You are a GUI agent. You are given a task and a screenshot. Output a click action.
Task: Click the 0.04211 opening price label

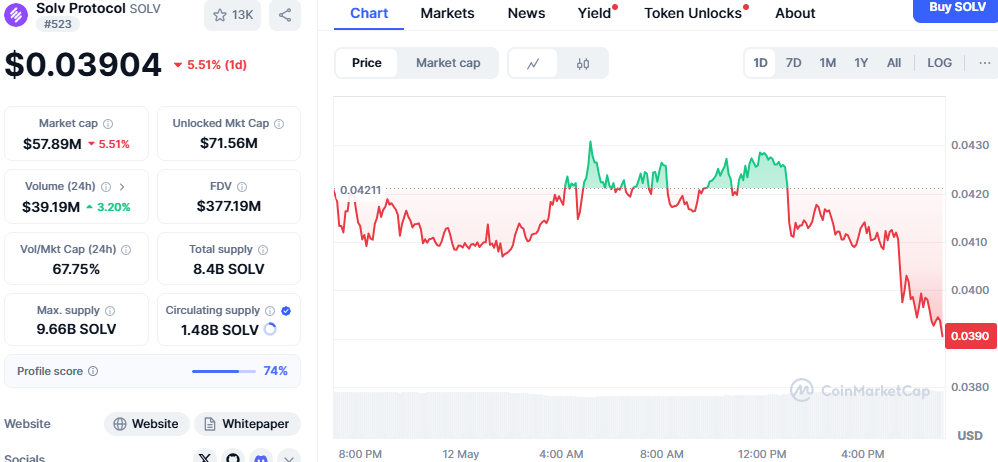click(360, 190)
